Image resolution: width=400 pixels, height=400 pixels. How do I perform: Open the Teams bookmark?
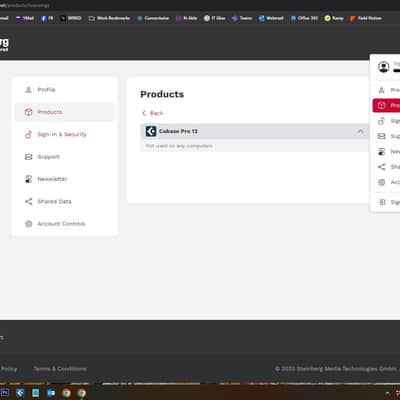coord(242,18)
